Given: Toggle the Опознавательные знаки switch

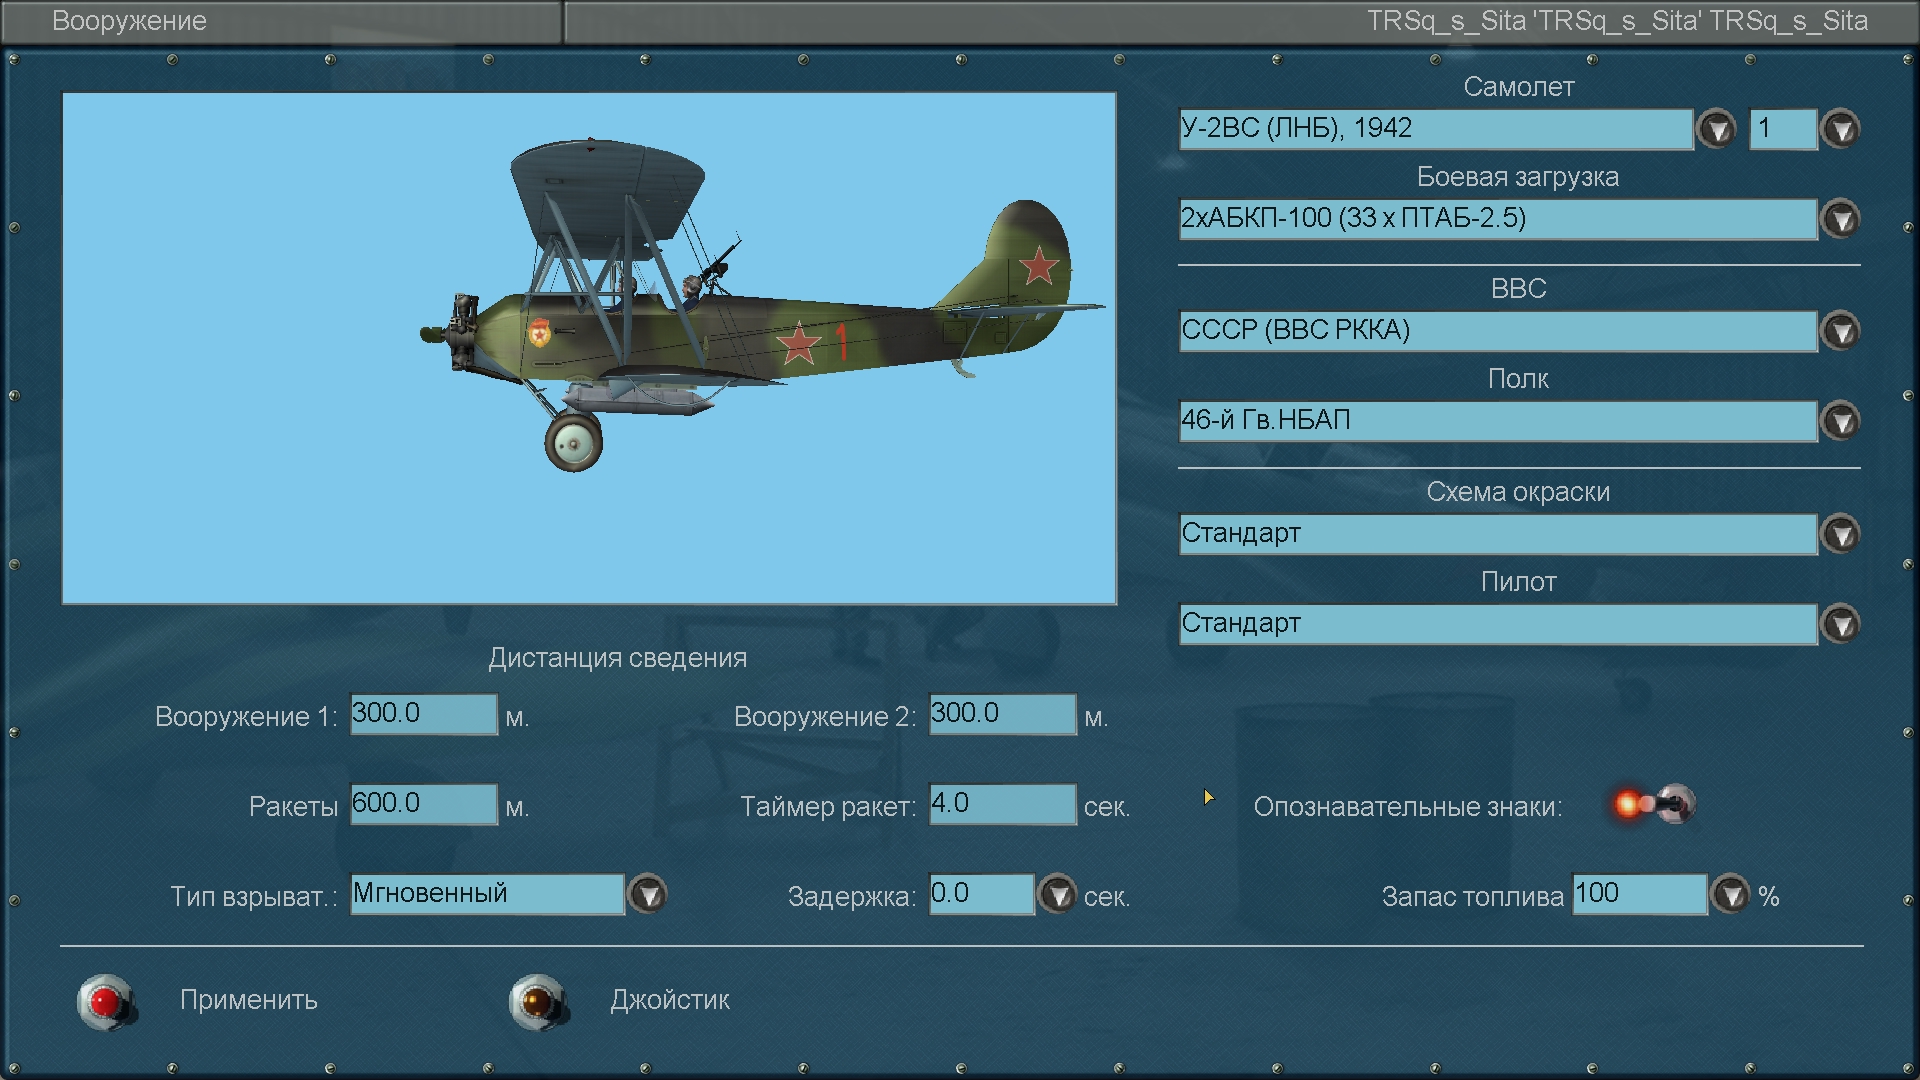Looking at the screenshot, I should pos(1653,804).
